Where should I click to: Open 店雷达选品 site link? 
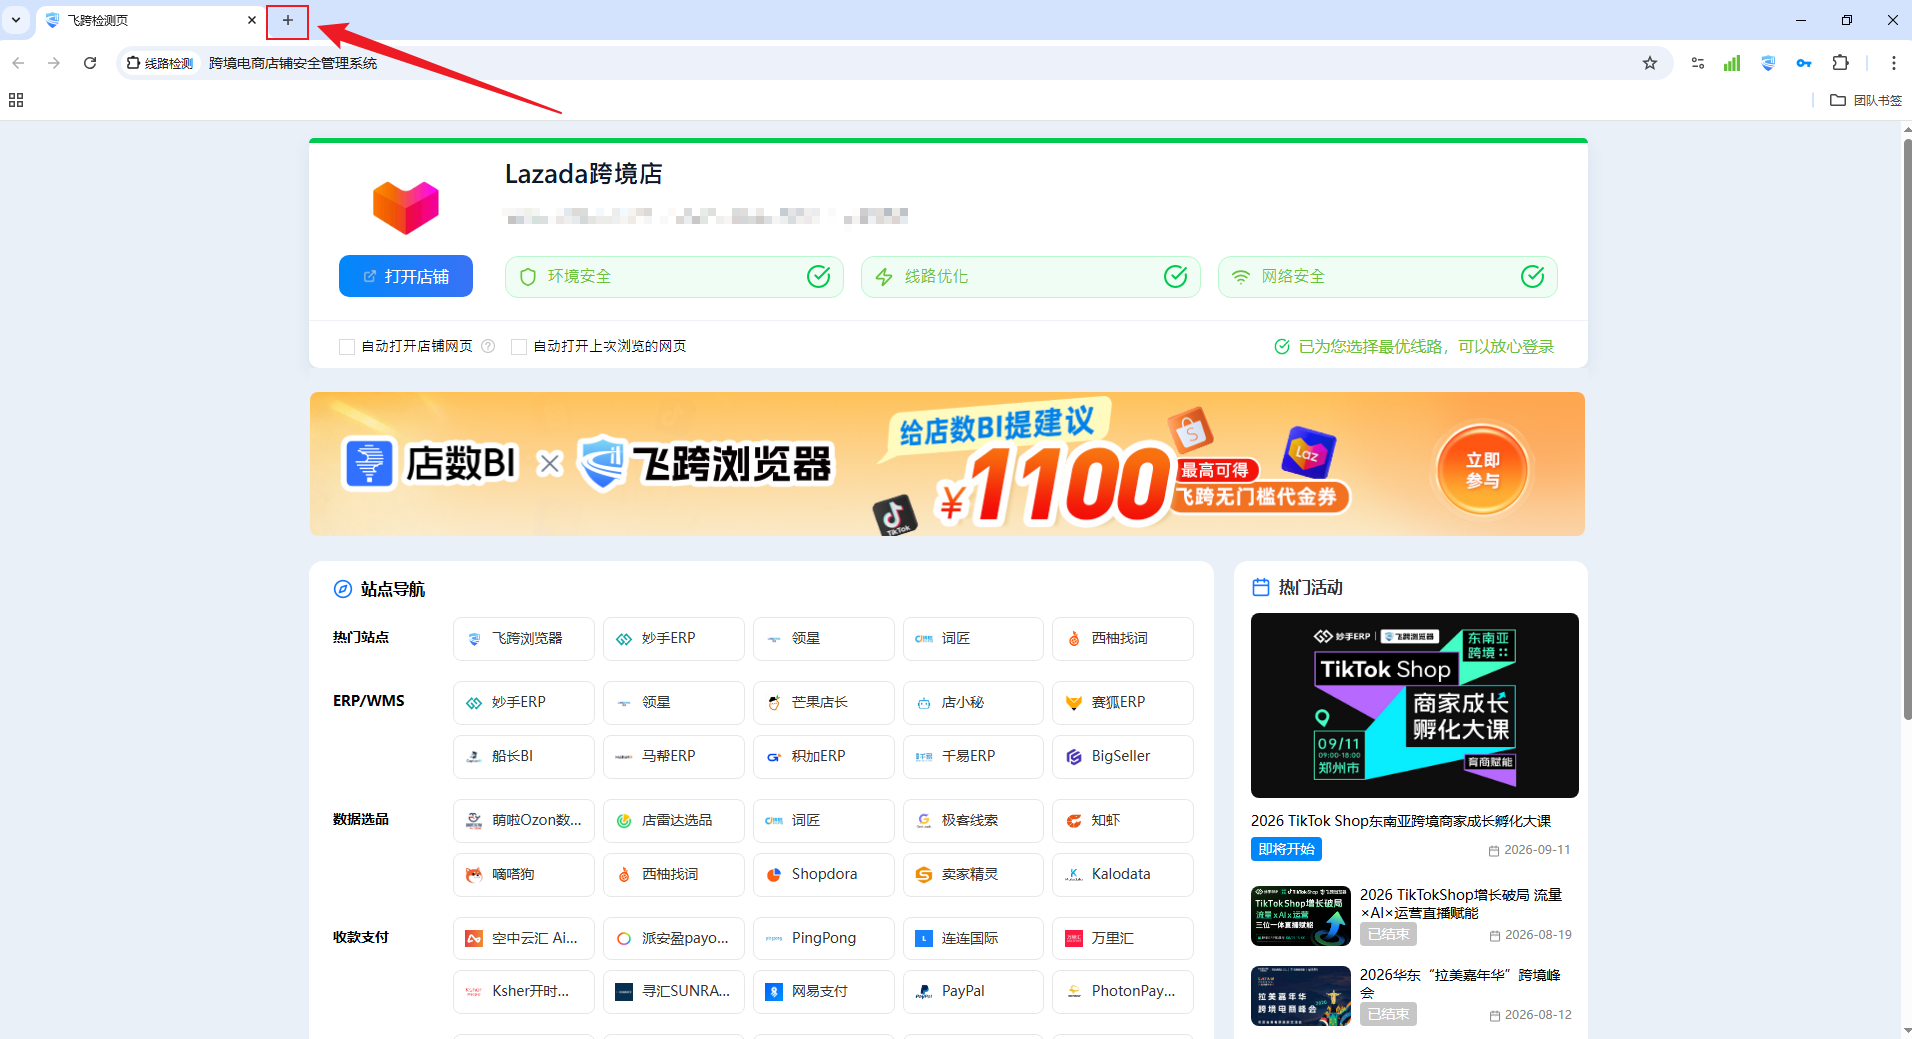pyautogui.click(x=674, y=821)
